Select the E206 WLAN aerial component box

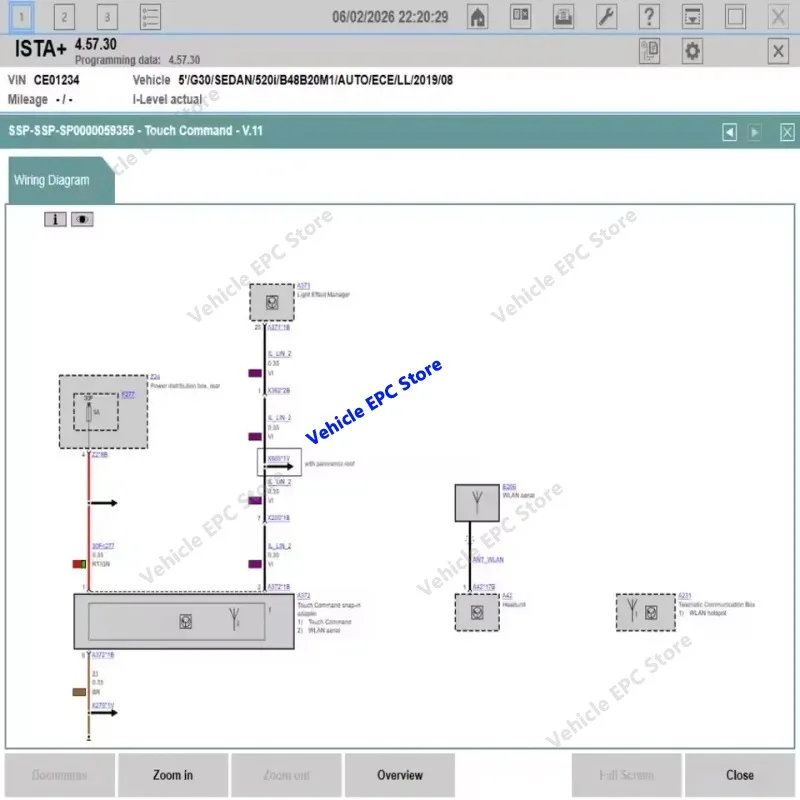coord(477,503)
